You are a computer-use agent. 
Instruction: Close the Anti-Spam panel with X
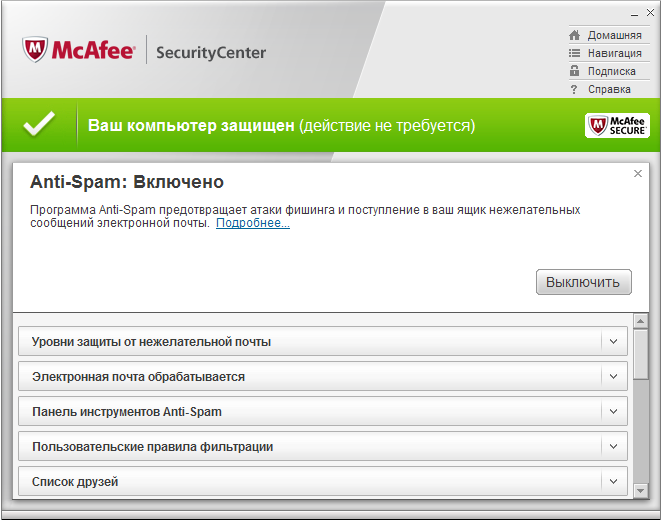pos(638,174)
